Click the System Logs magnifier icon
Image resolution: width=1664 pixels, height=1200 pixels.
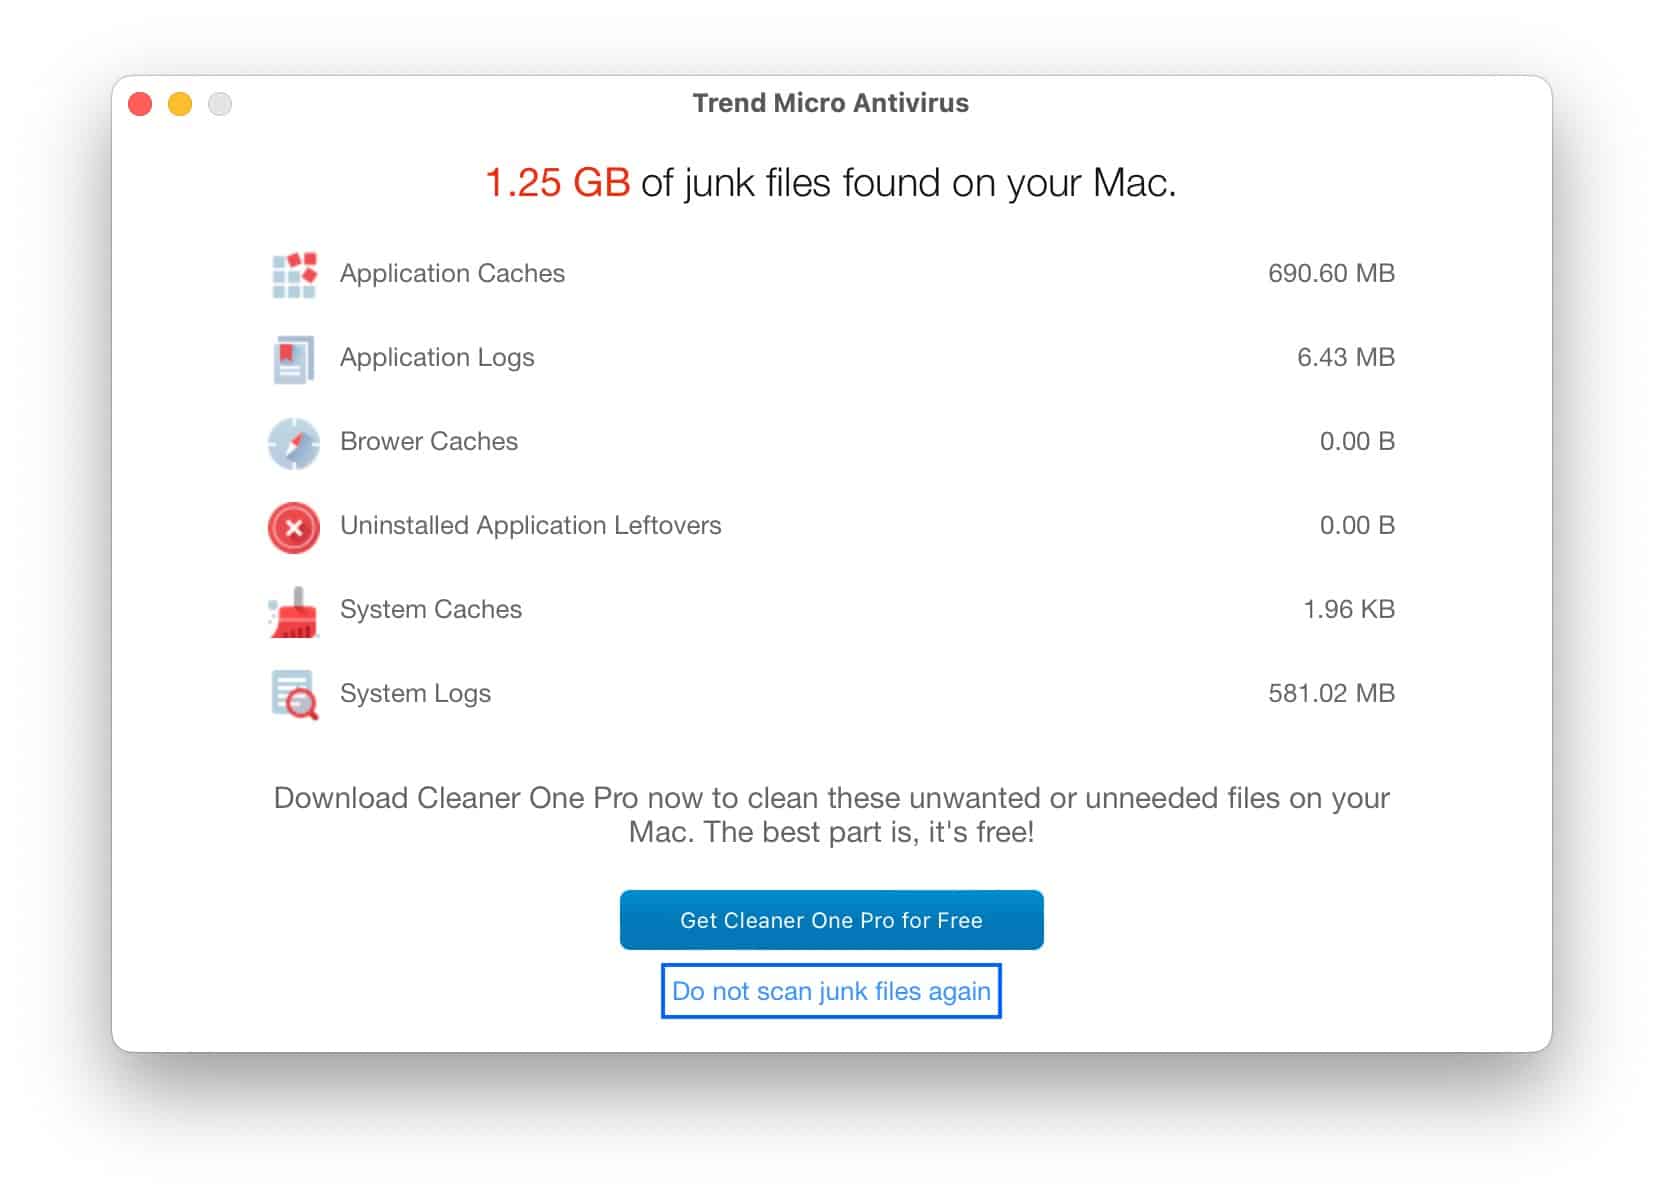[x=294, y=695]
